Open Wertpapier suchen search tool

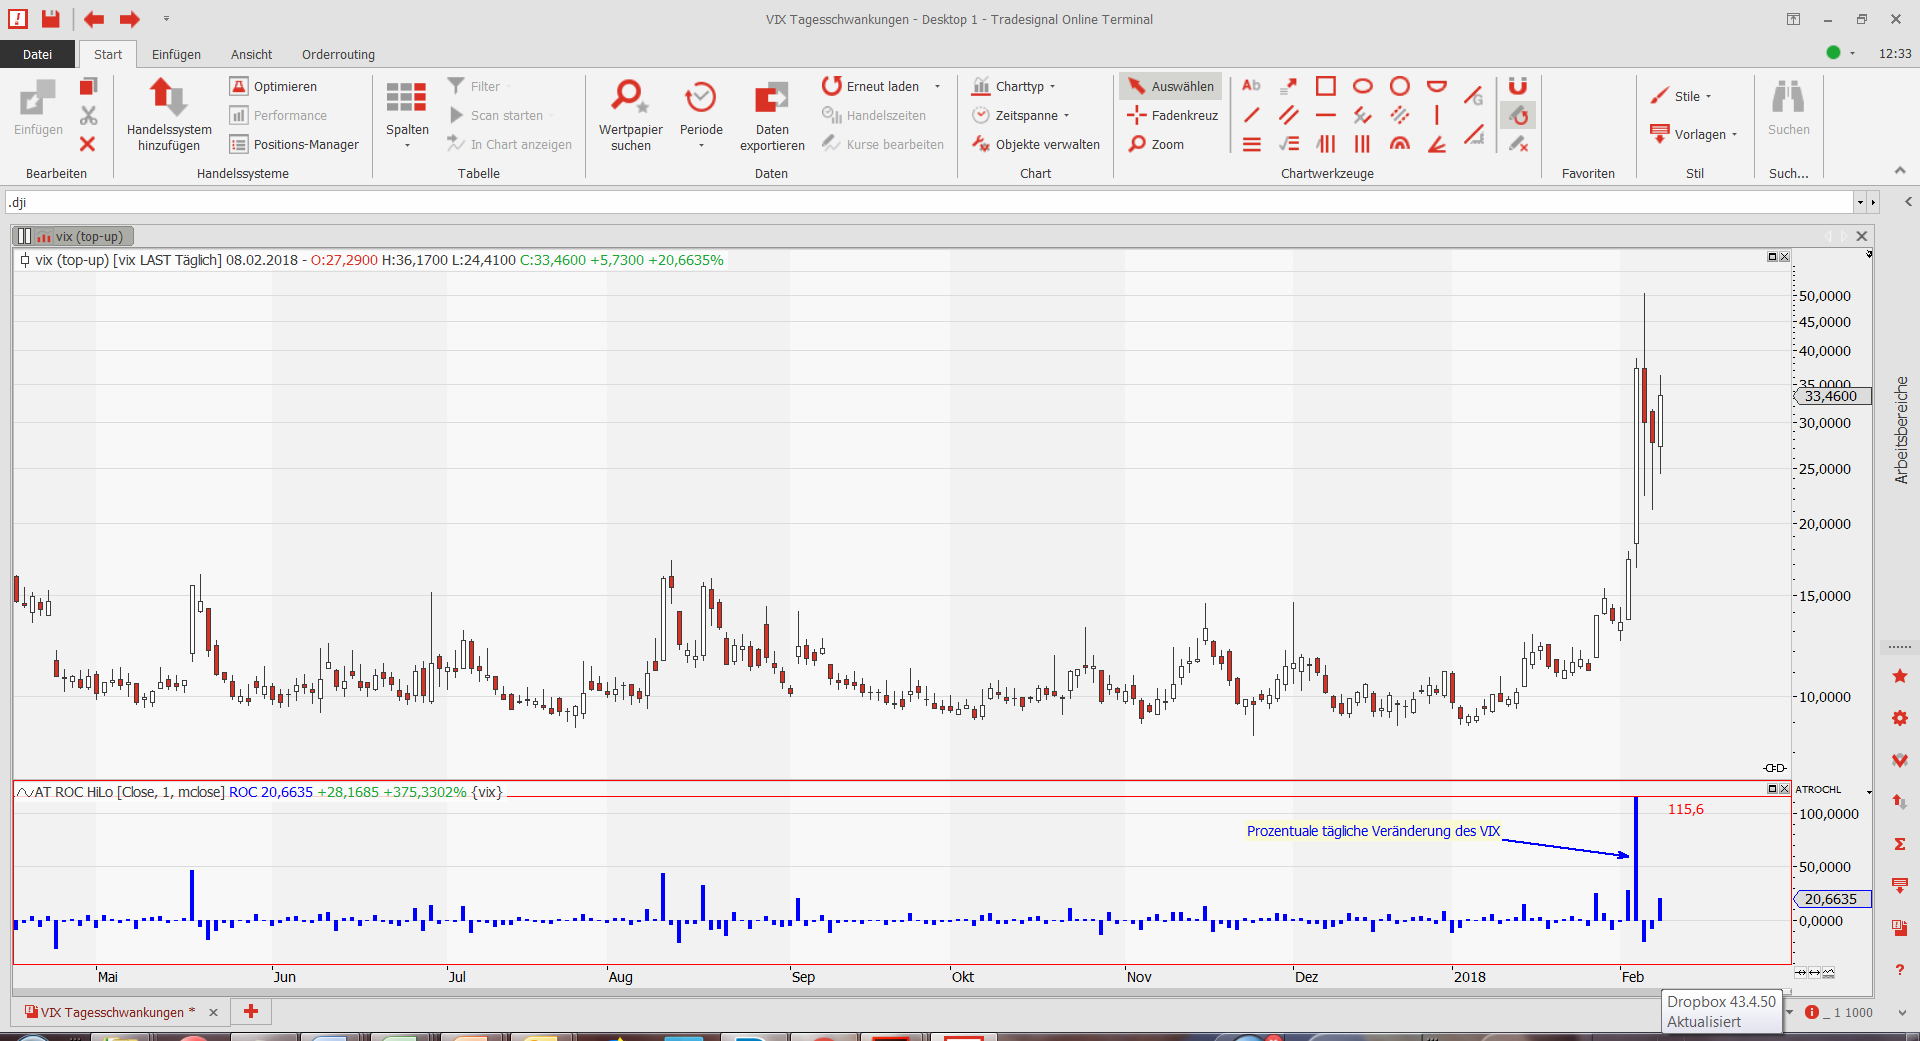[x=630, y=115]
